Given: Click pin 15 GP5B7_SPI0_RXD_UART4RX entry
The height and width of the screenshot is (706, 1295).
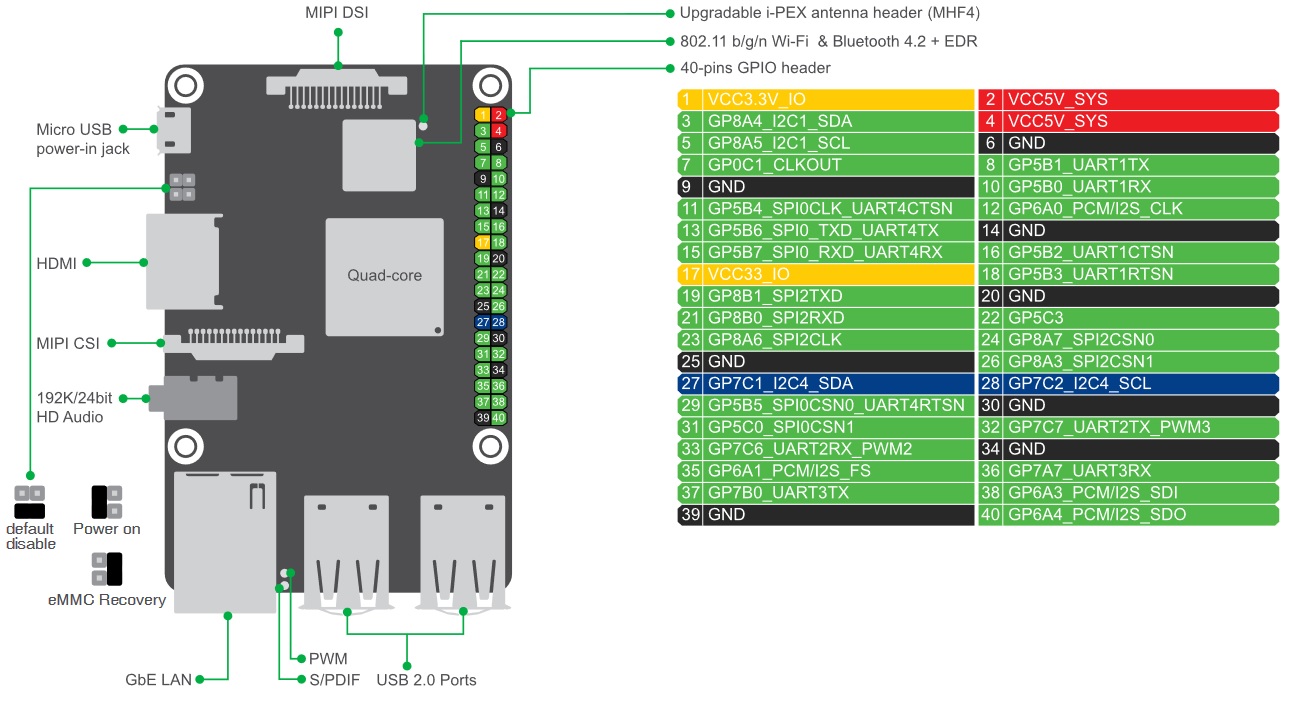Looking at the screenshot, I should pos(826,252).
